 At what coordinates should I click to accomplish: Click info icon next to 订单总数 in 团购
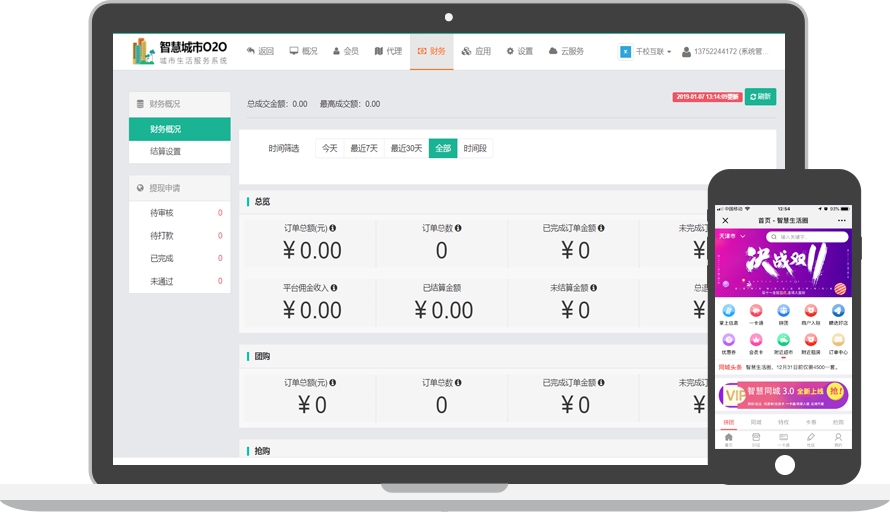pos(458,383)
